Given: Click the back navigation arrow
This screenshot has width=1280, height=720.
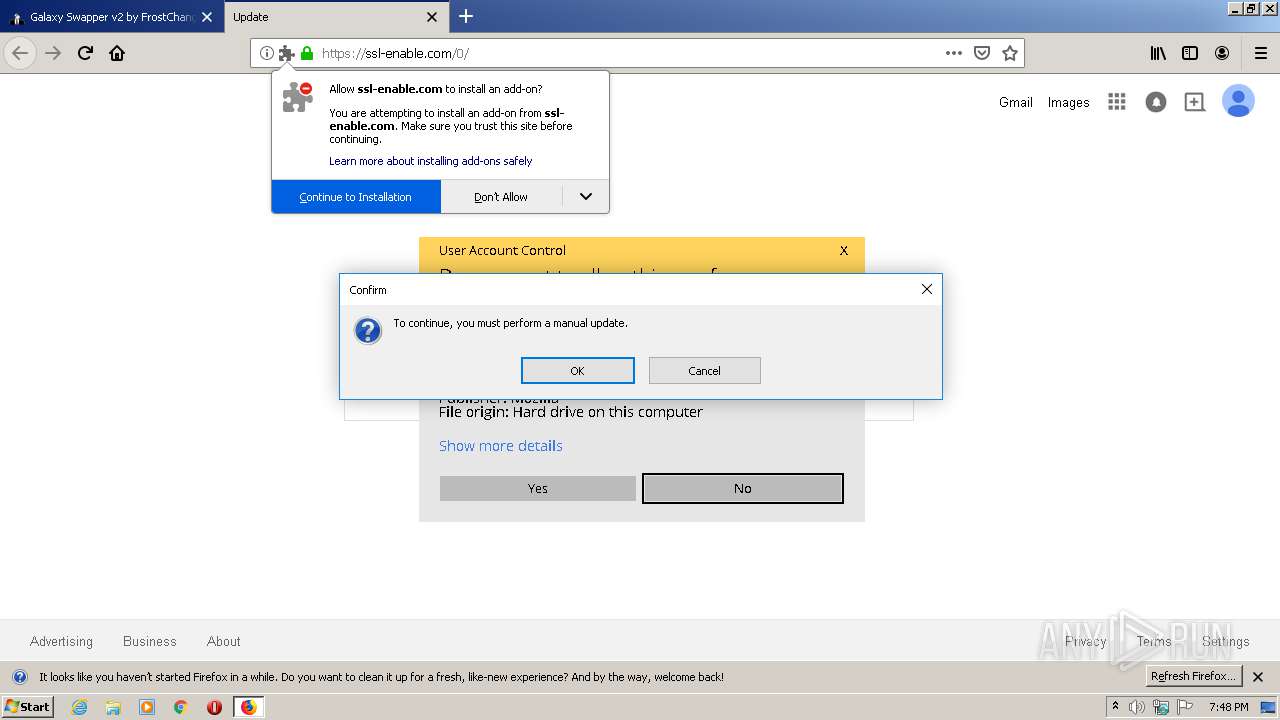Looking at the screenshot, I should click(x=20, y=53).
